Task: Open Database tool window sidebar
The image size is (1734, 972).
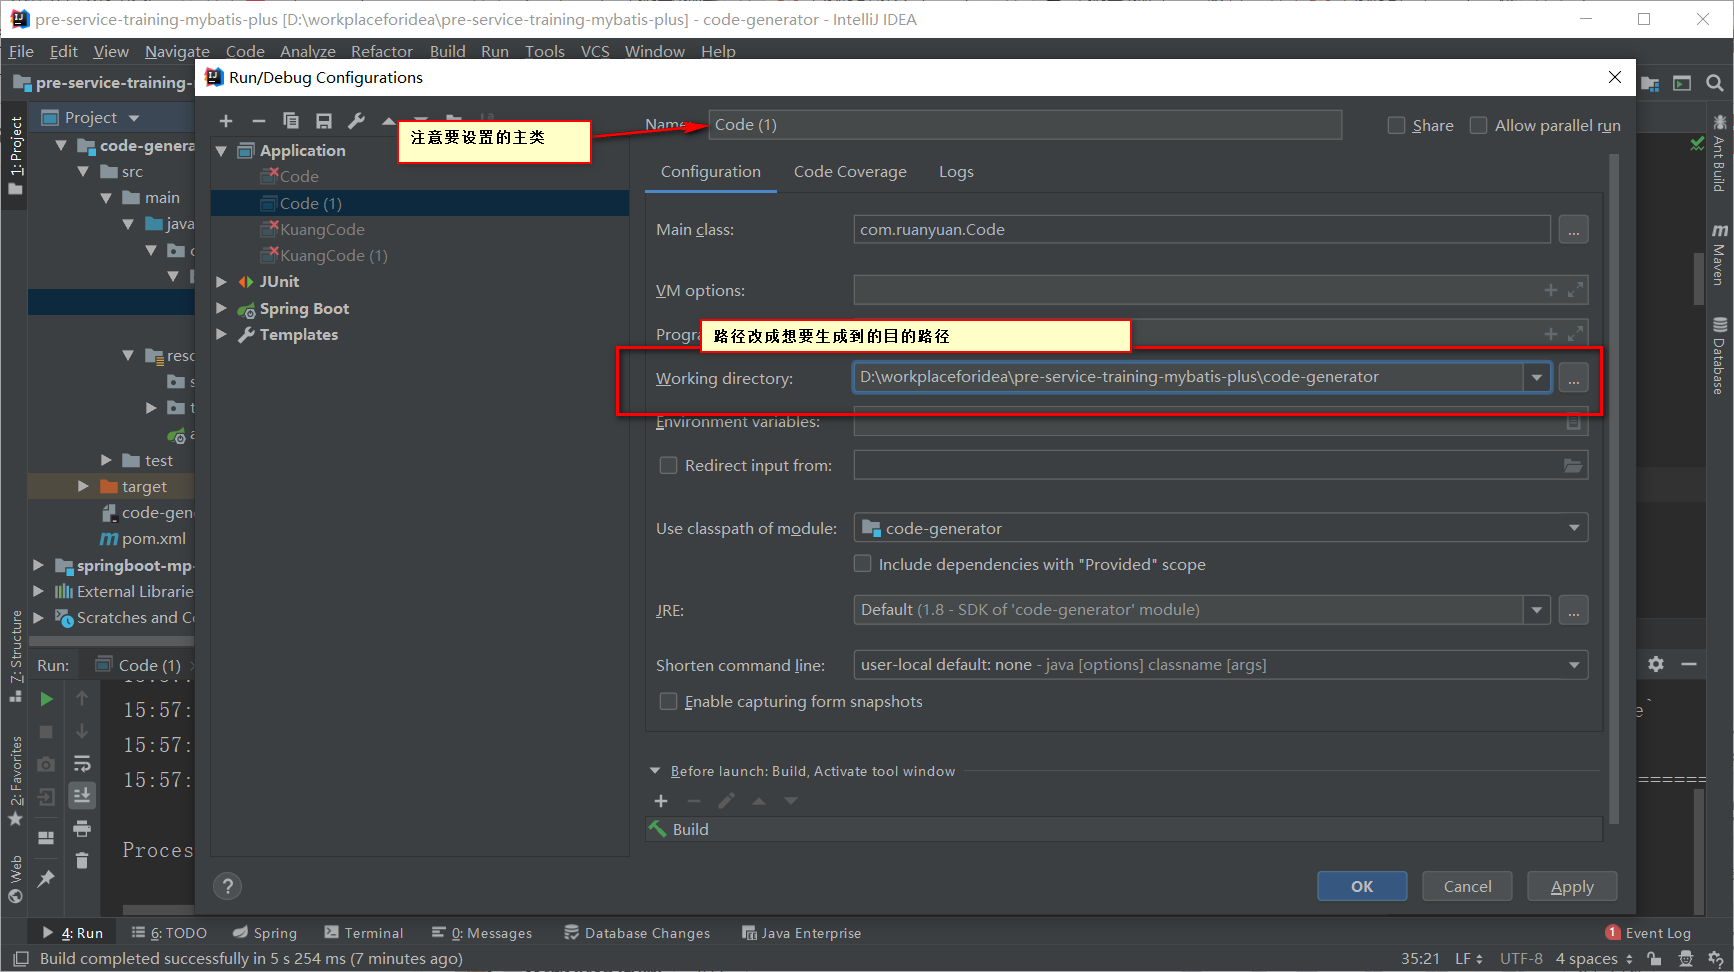Action: [x=1719, y=355]
